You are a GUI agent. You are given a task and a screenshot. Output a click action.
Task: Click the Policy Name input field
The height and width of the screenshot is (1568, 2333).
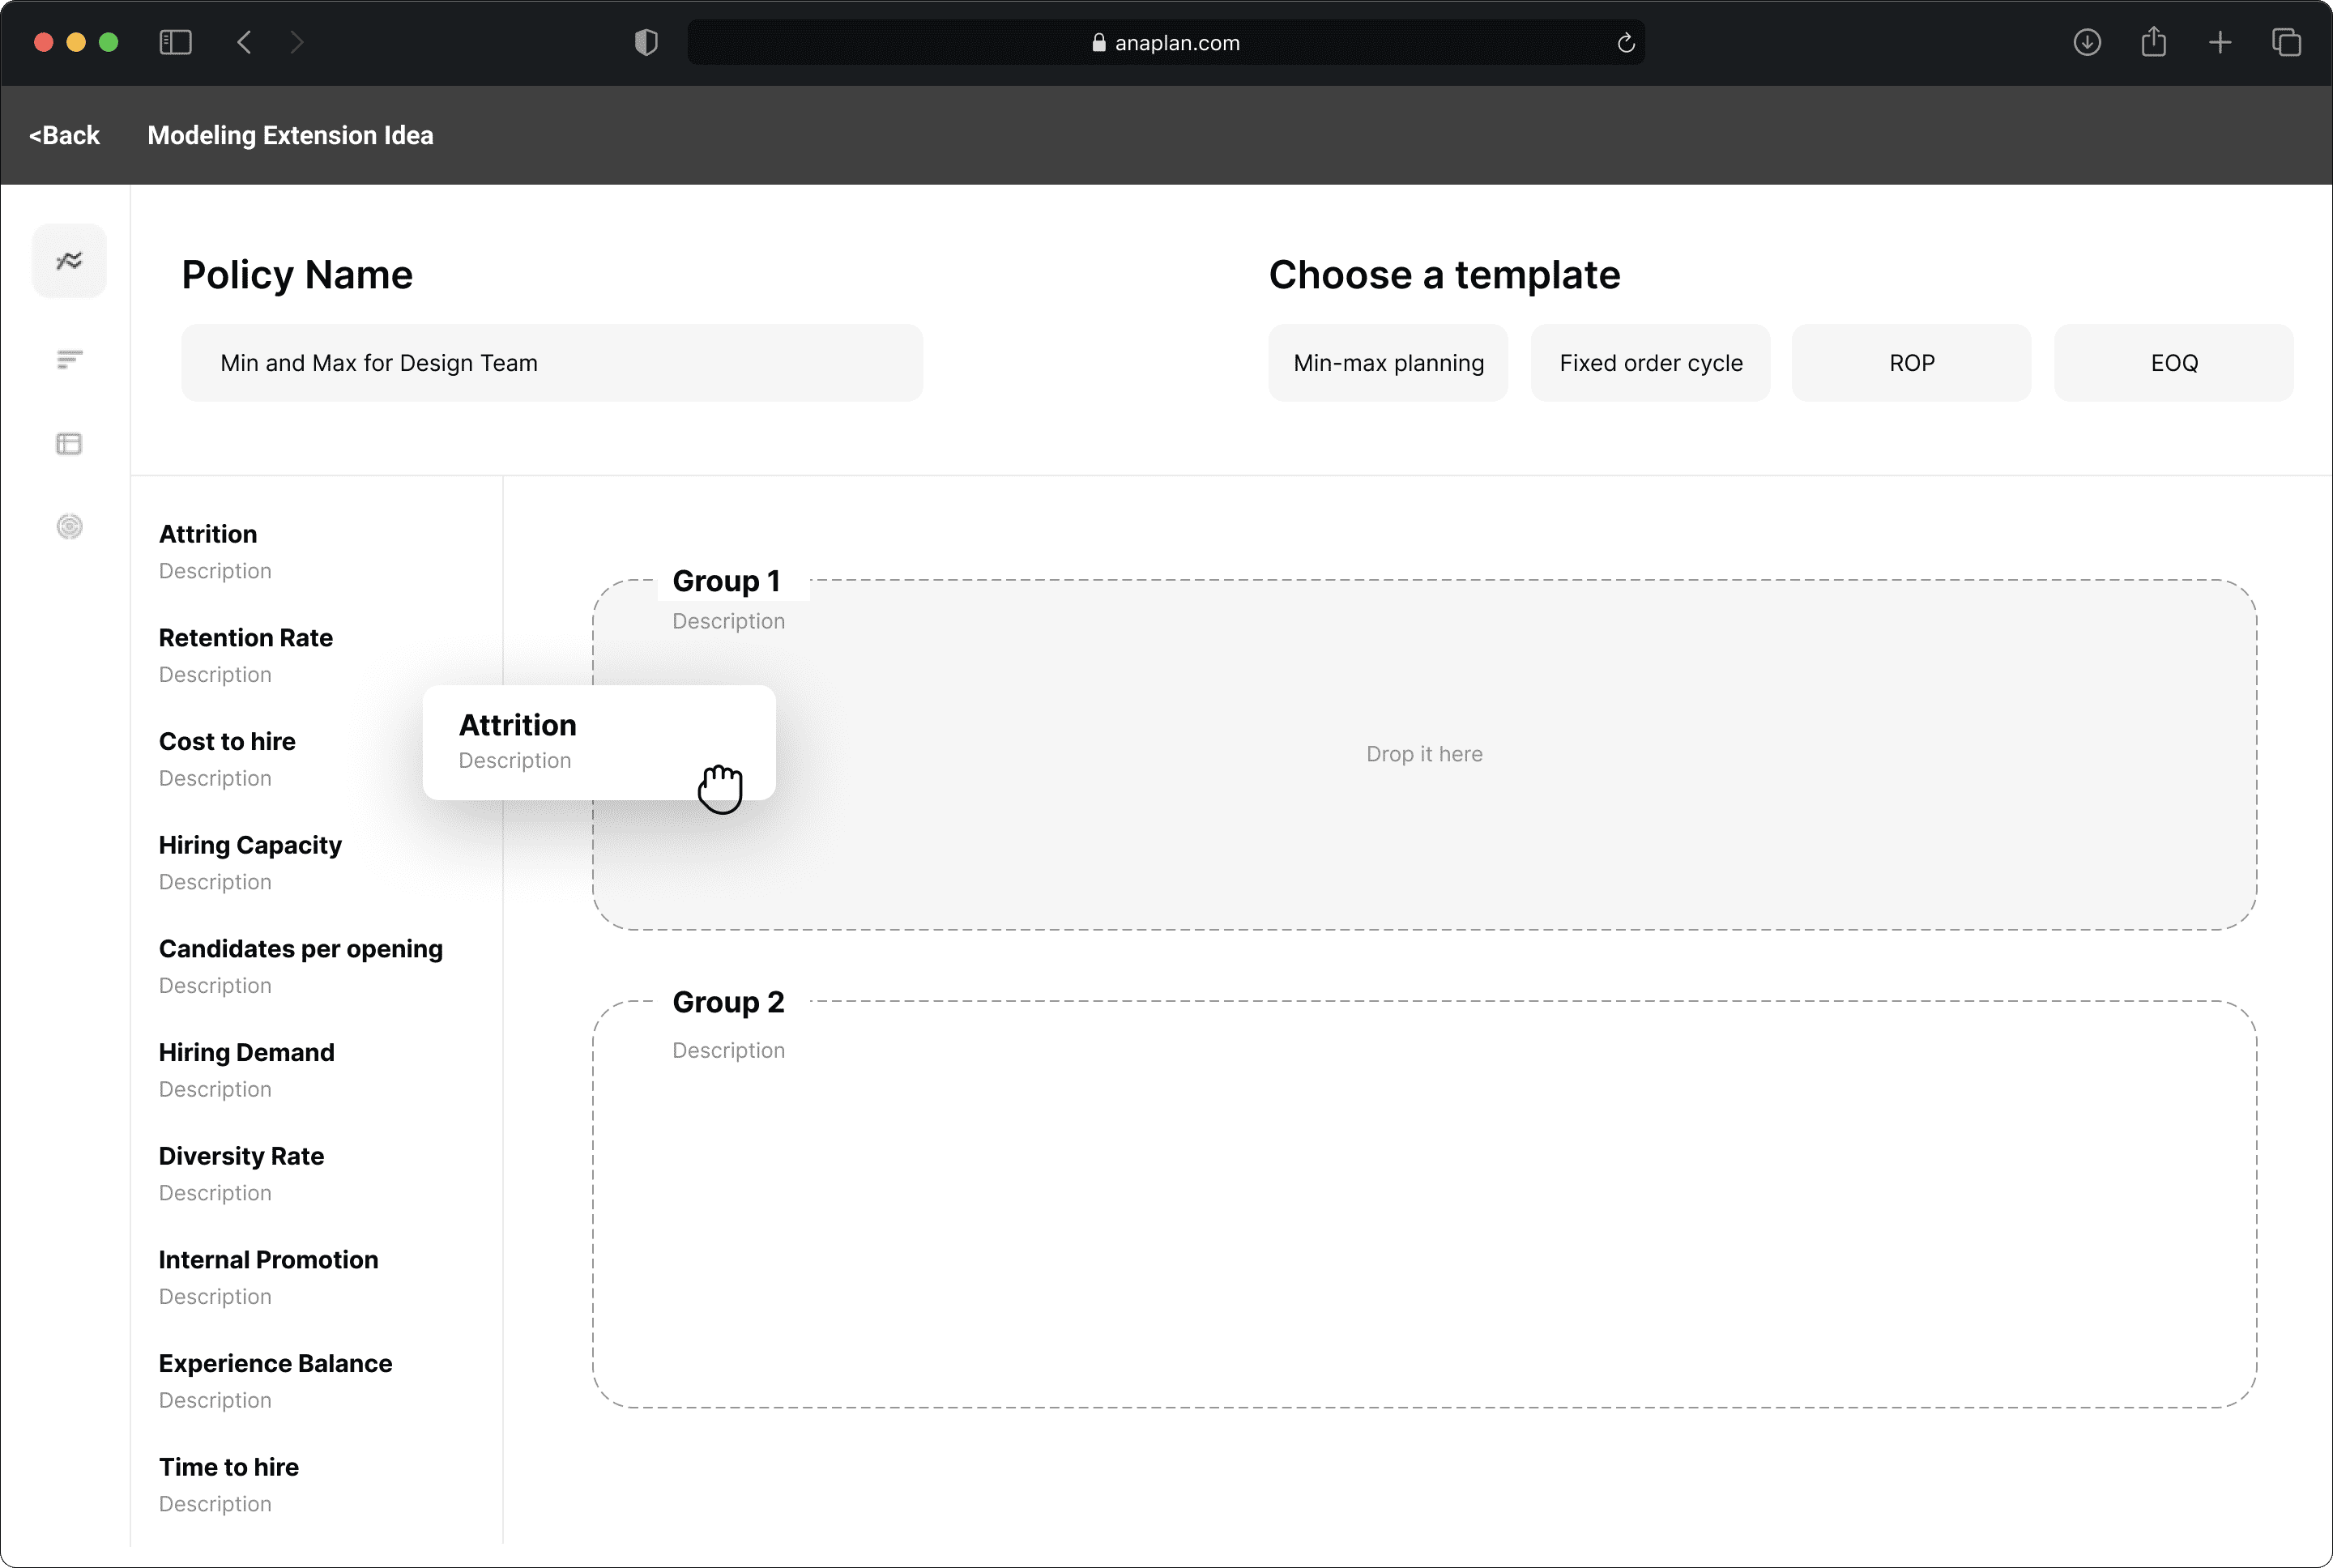coord(552,363)
